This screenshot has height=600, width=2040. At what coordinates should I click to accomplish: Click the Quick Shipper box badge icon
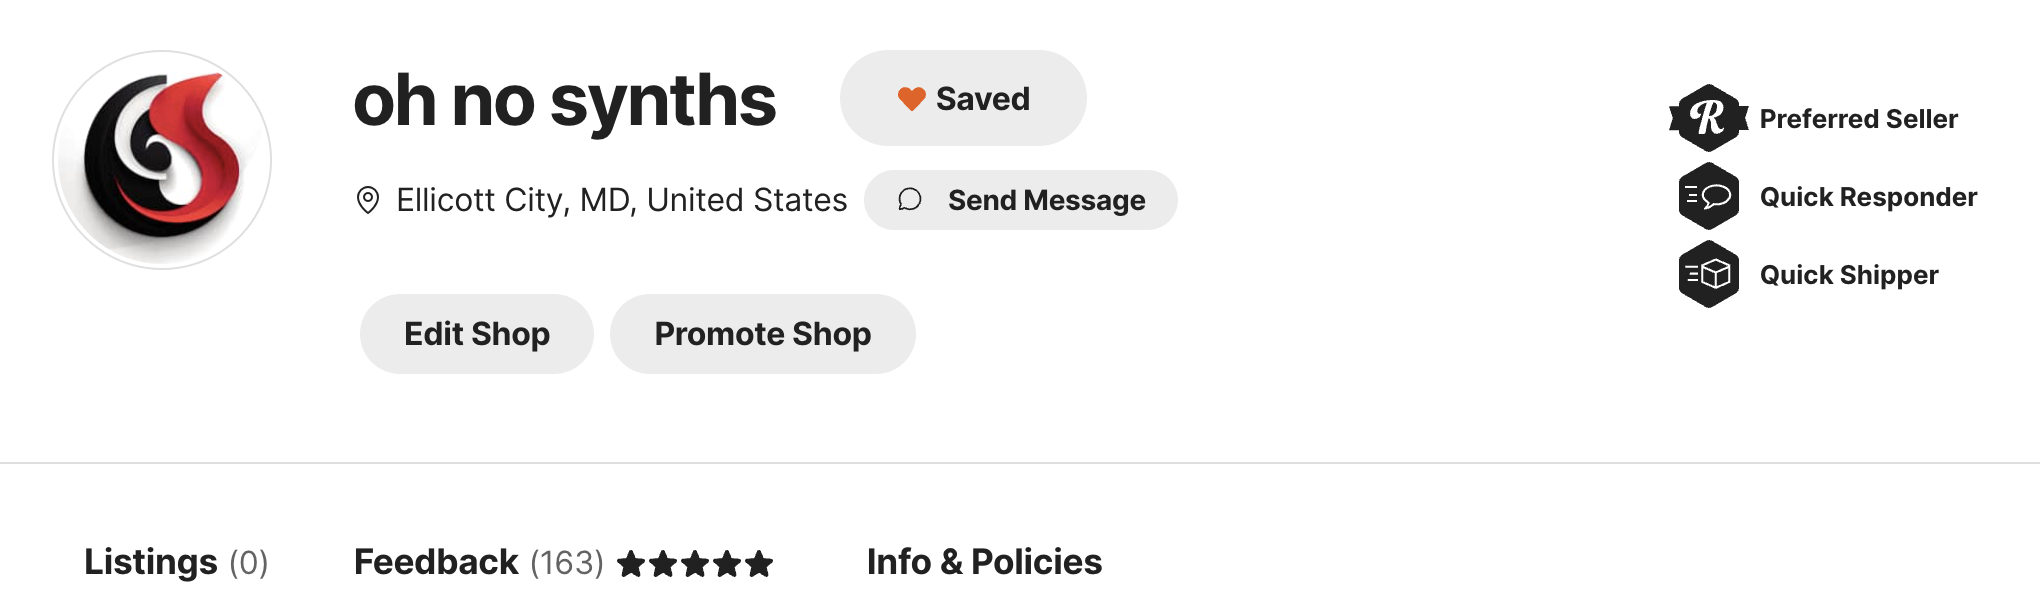[x=1708, y=274]
